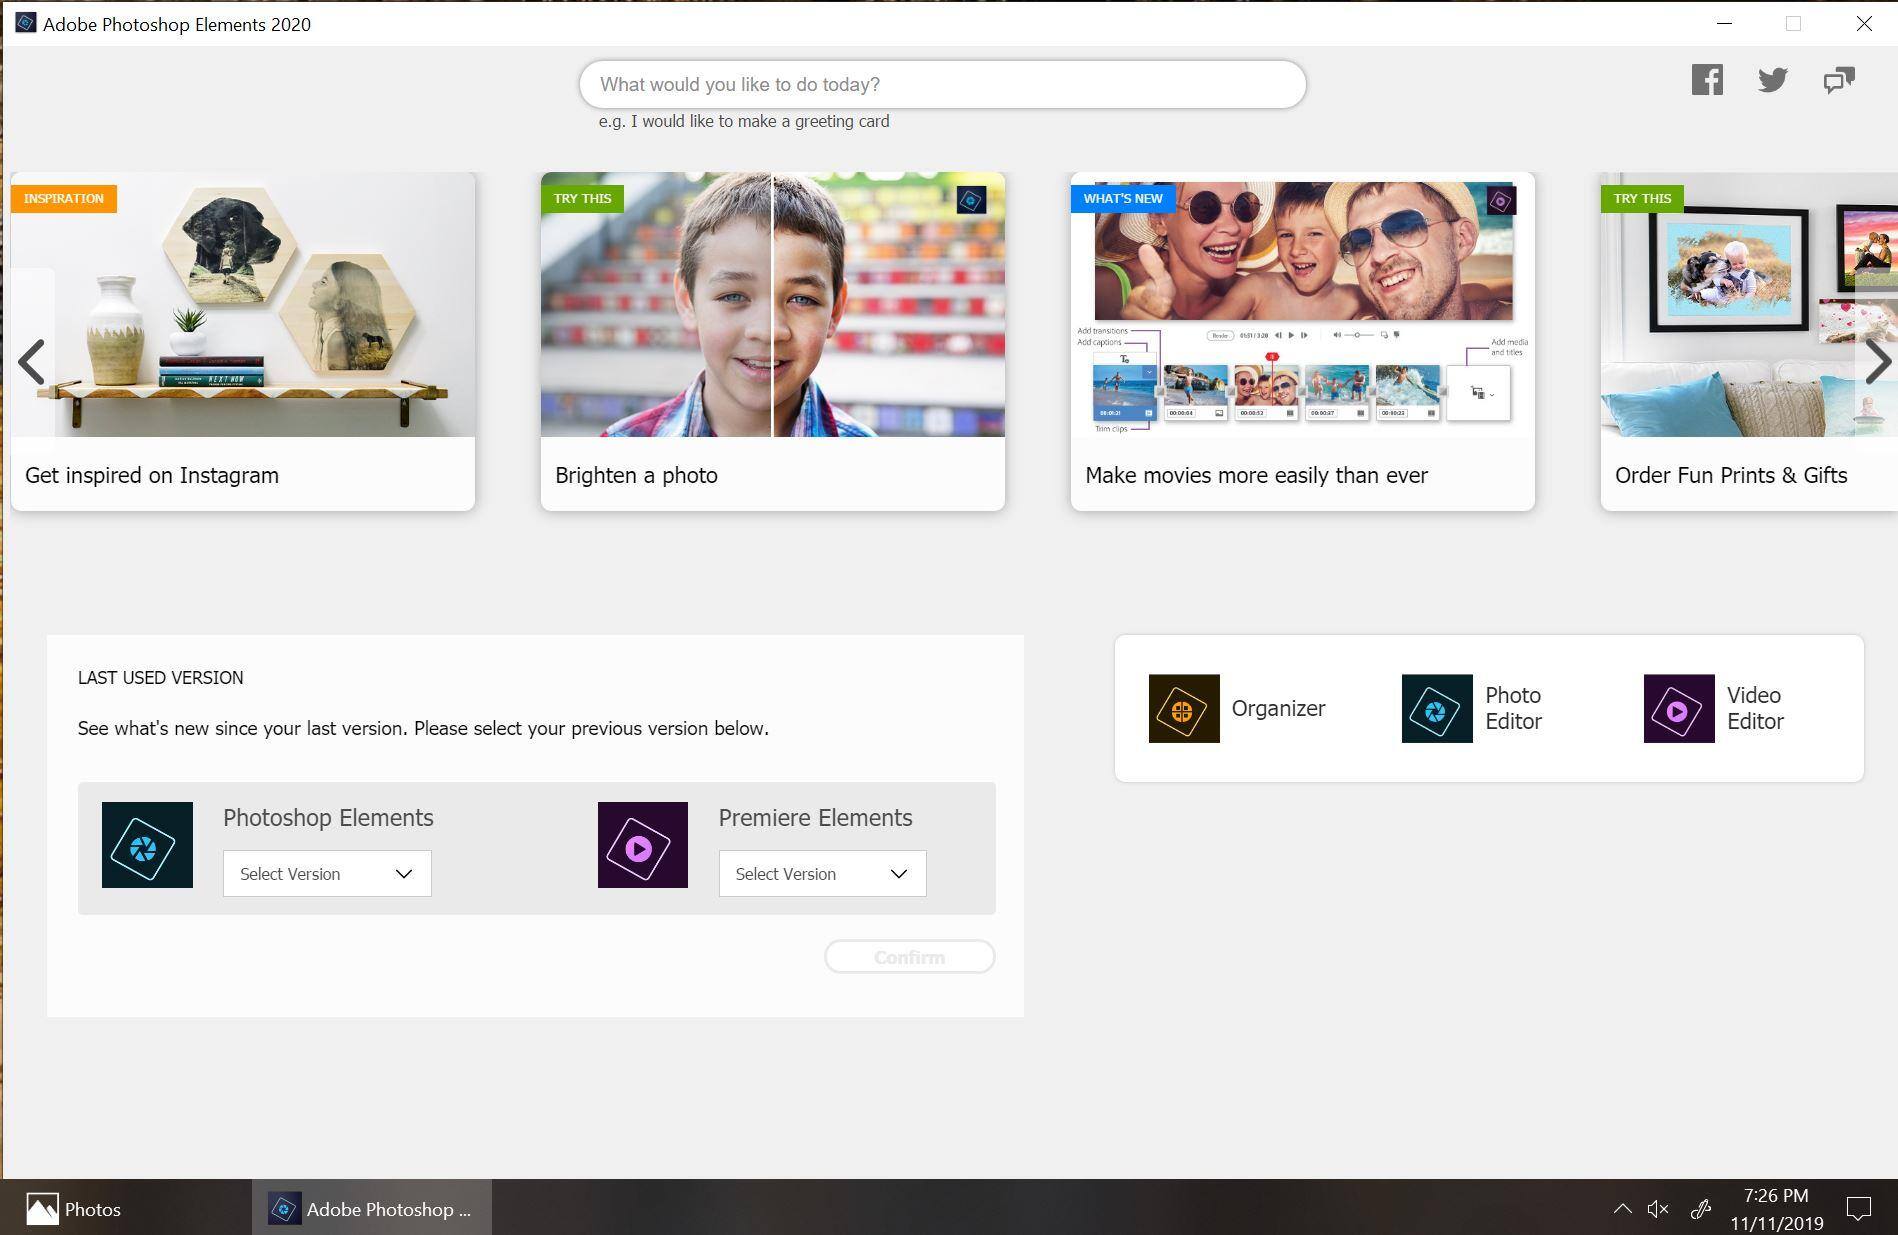
Task: Expand Premiere Elements Select Version dropdown
Action: 822,874
